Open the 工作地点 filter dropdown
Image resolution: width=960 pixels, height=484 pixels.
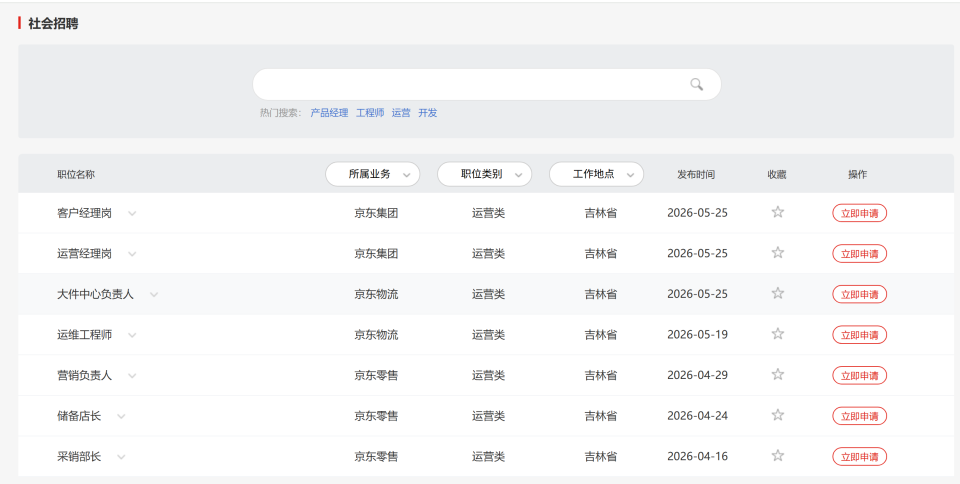596,174
